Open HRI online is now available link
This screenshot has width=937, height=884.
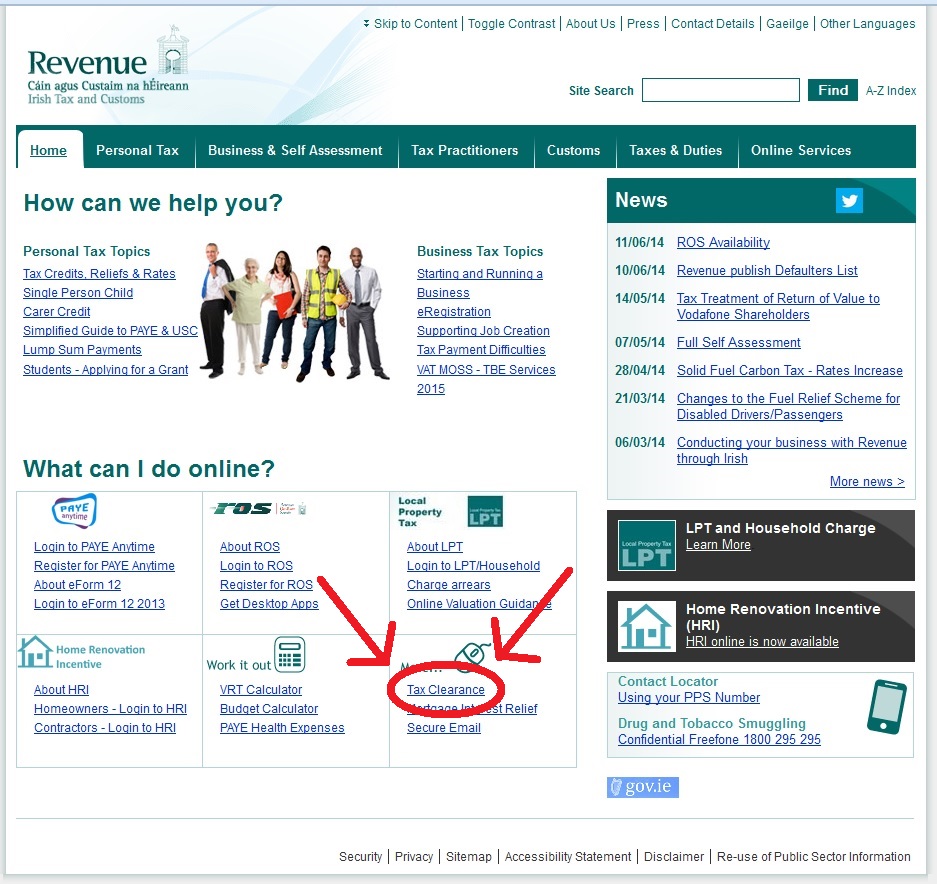pos(762,641)
